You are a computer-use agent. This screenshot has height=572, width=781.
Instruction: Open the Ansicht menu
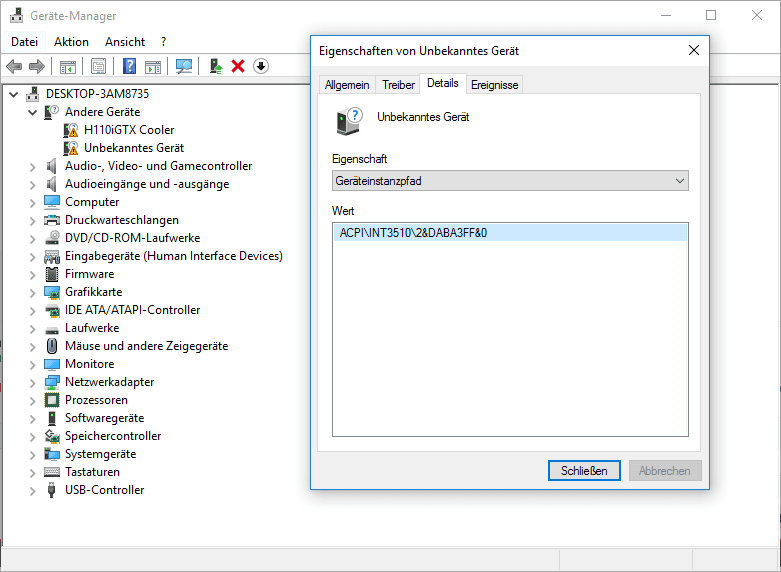point(125,42)
